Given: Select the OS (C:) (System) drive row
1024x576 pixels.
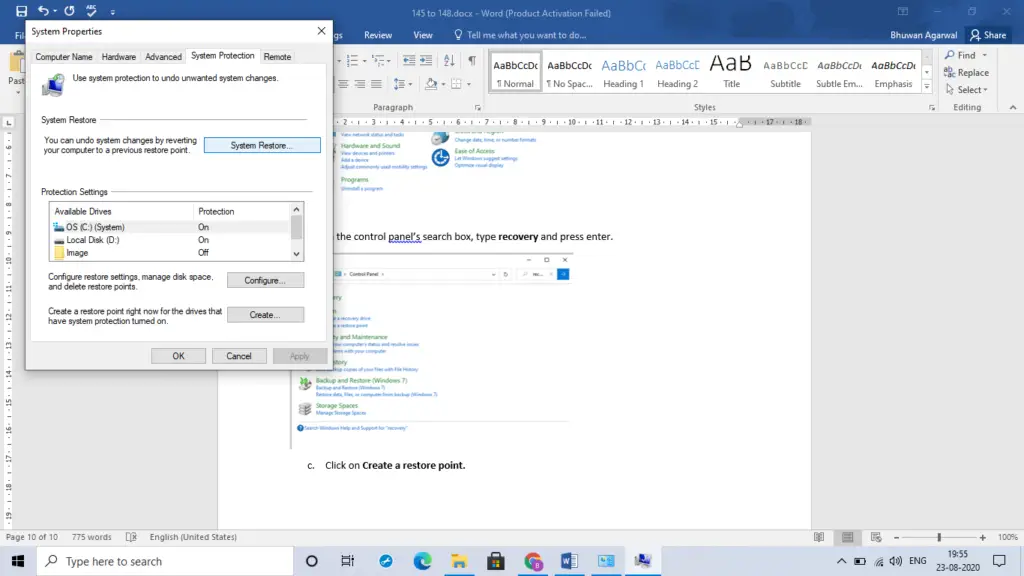Looking at the screenshot, I should point(171,227).
